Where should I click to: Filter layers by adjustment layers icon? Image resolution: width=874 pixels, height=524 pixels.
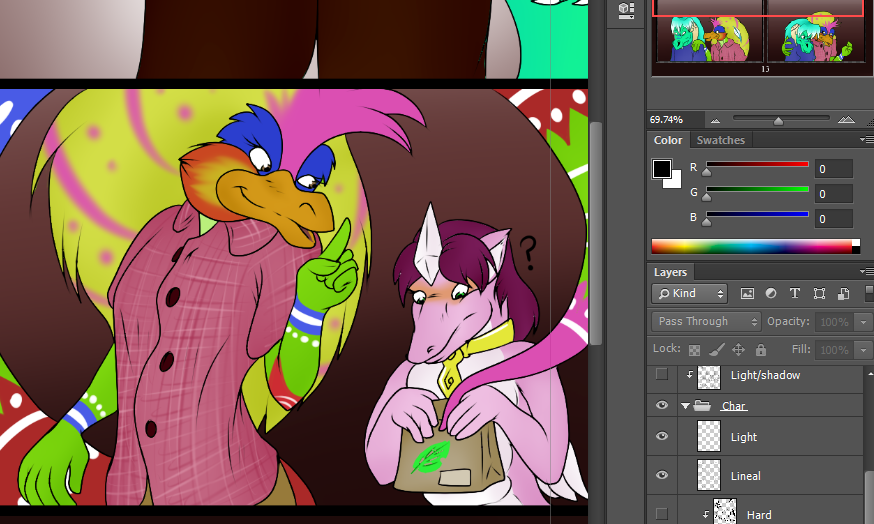pyautogui.click(x=771, y=293)
